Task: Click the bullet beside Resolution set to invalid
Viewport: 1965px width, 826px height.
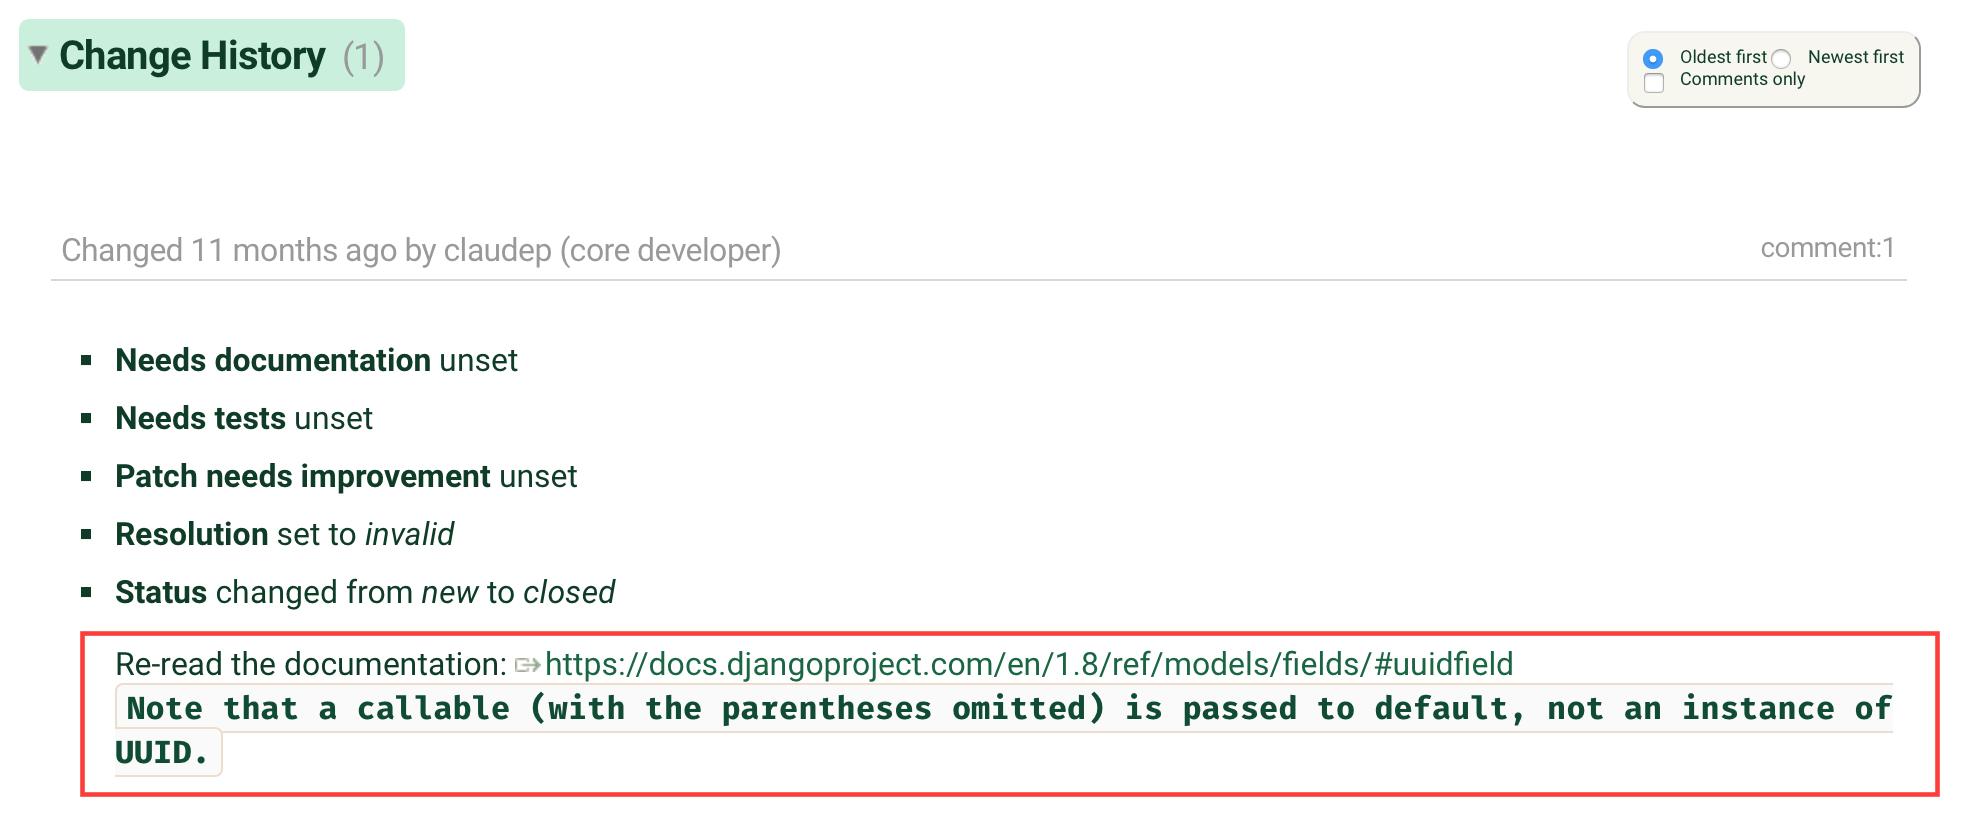Action: pyautogui.click(x=85, y=533)
